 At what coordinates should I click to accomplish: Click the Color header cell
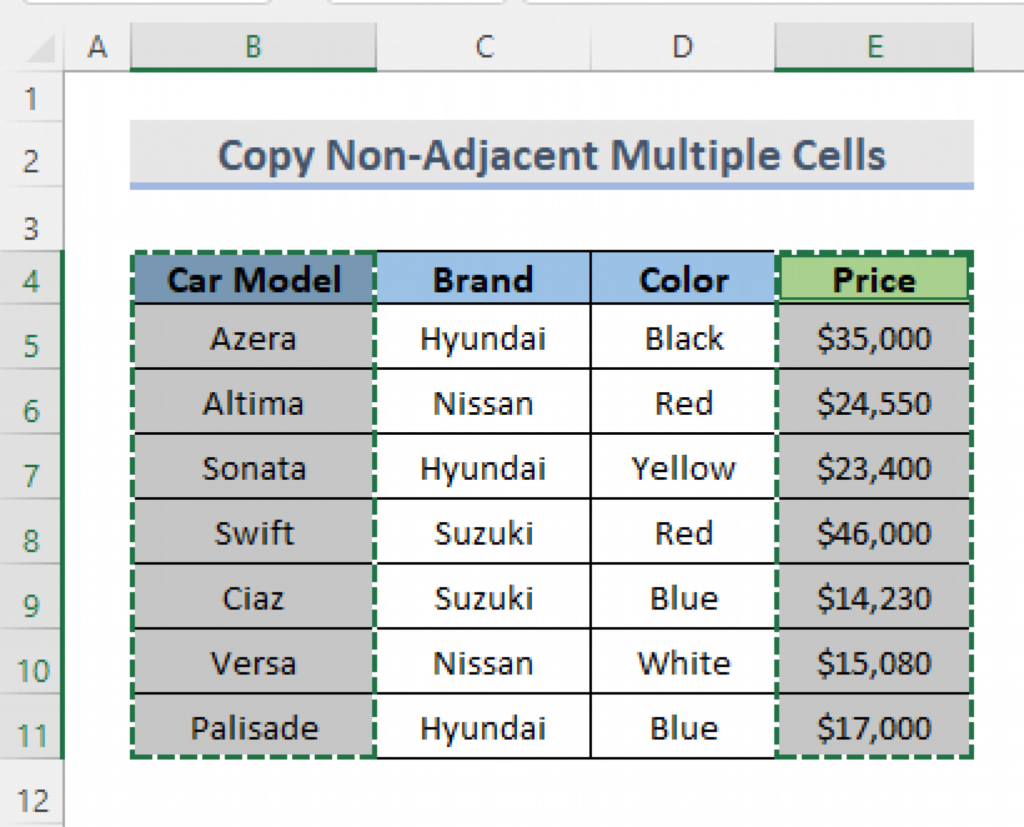point(683,279)
